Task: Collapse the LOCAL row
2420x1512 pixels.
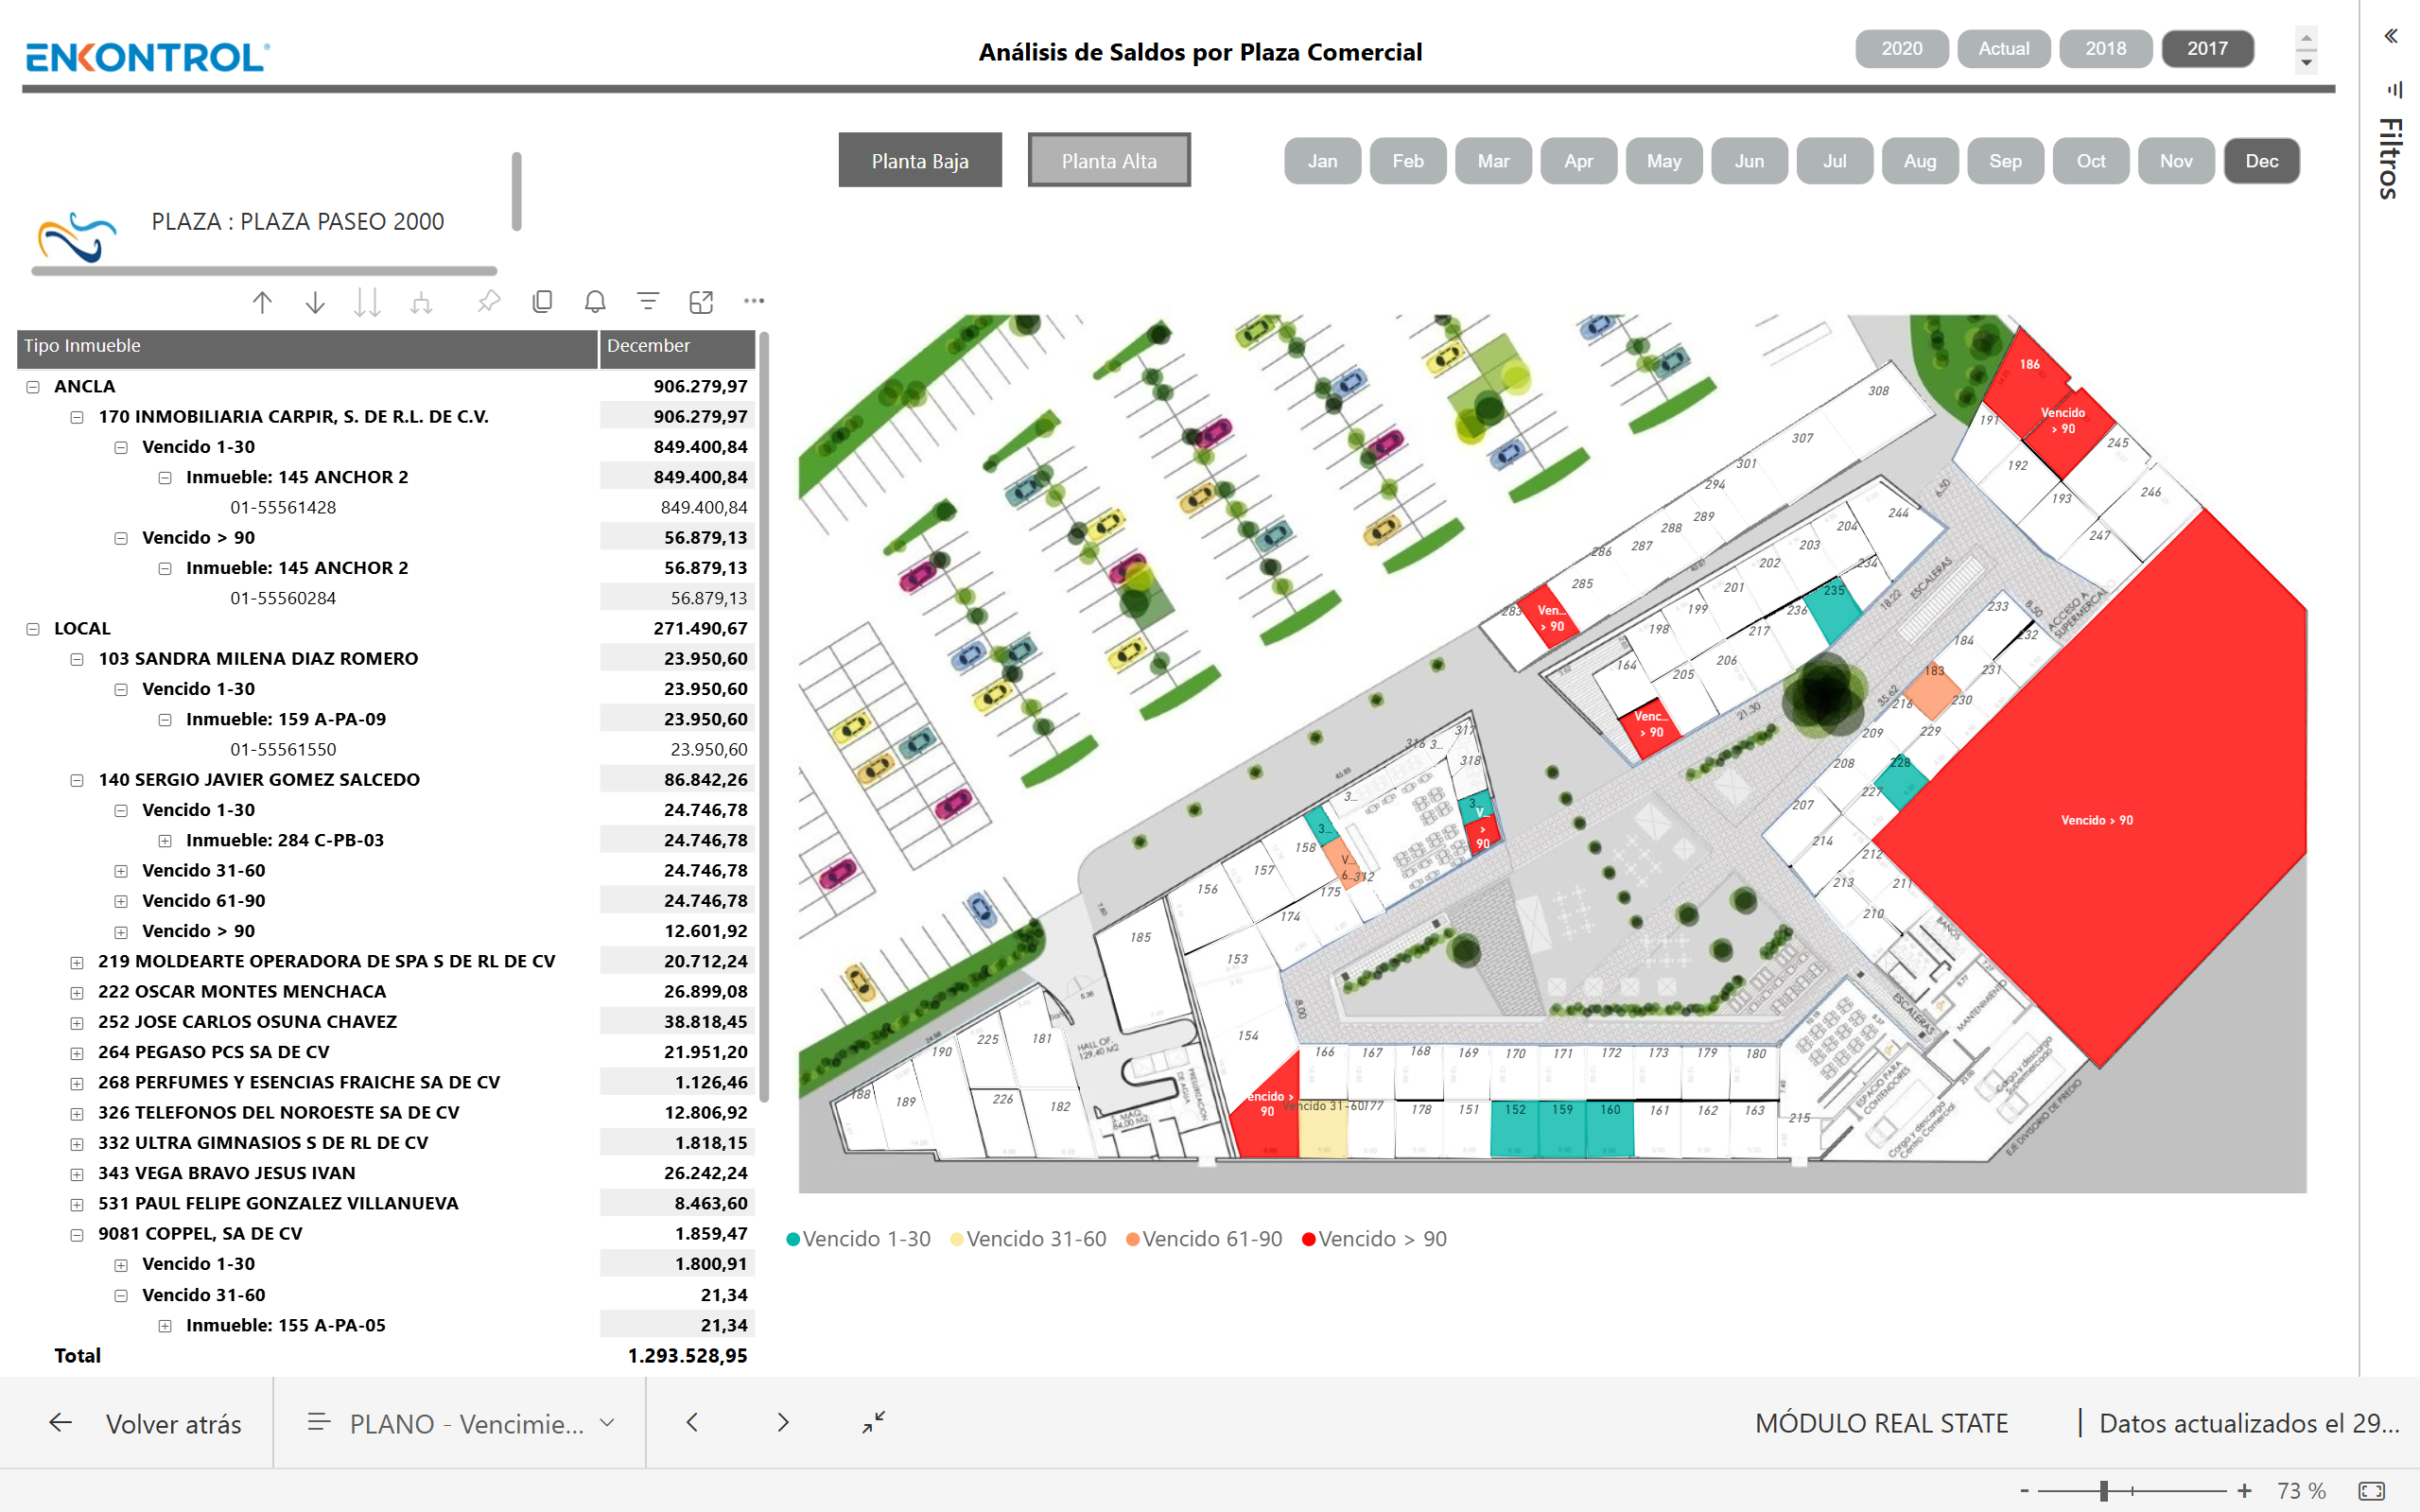Action: (x=33, y=629)
